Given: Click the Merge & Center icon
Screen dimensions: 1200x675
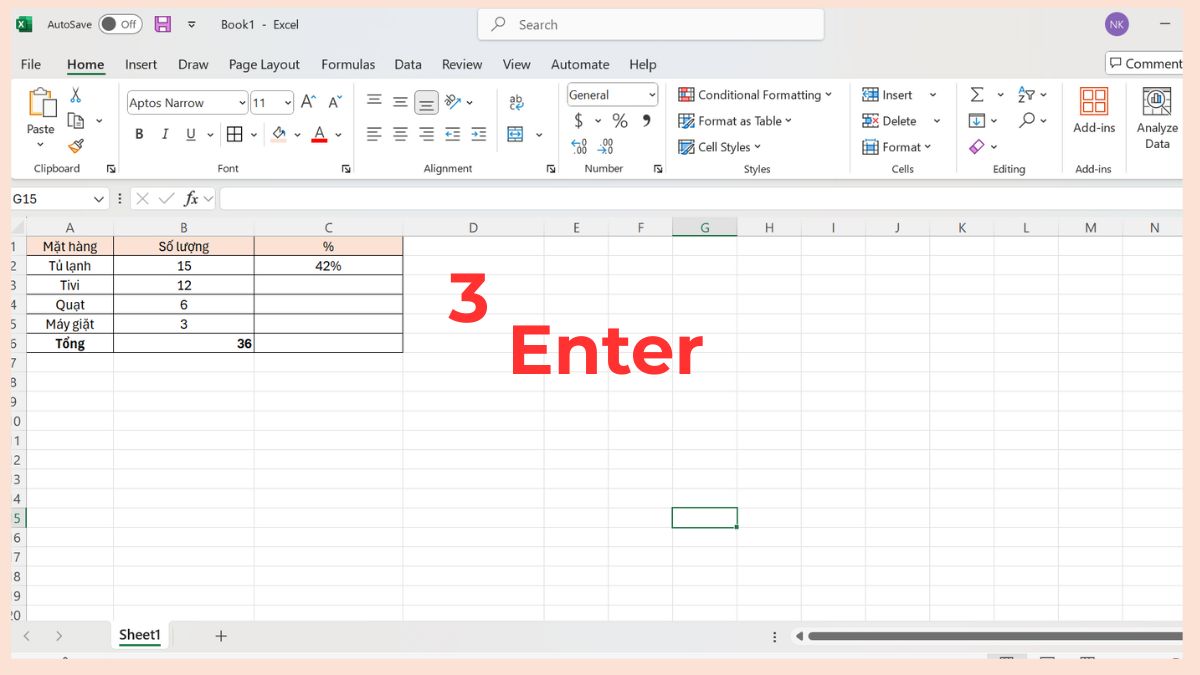Looking at the screenshot, I should click(x=515, y=135).
